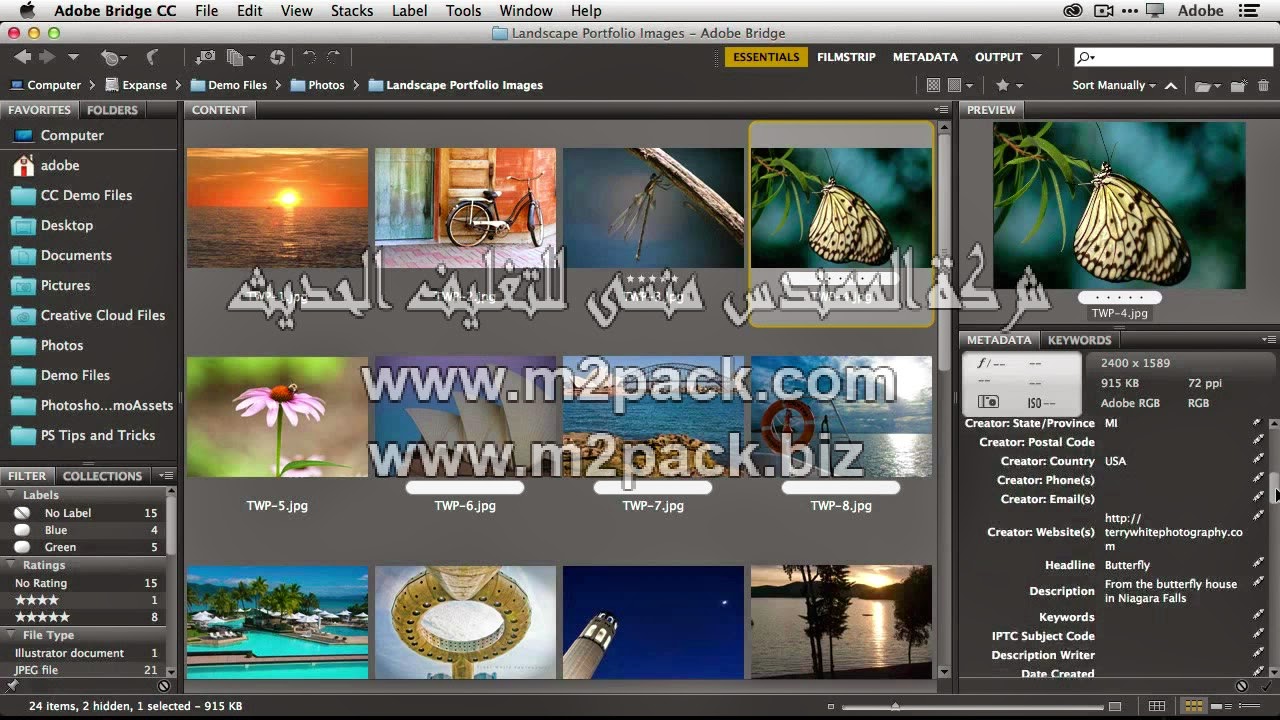Filter by five-star rating
Viewport: 1280px width, 720px height.
[x=85, y=617]
